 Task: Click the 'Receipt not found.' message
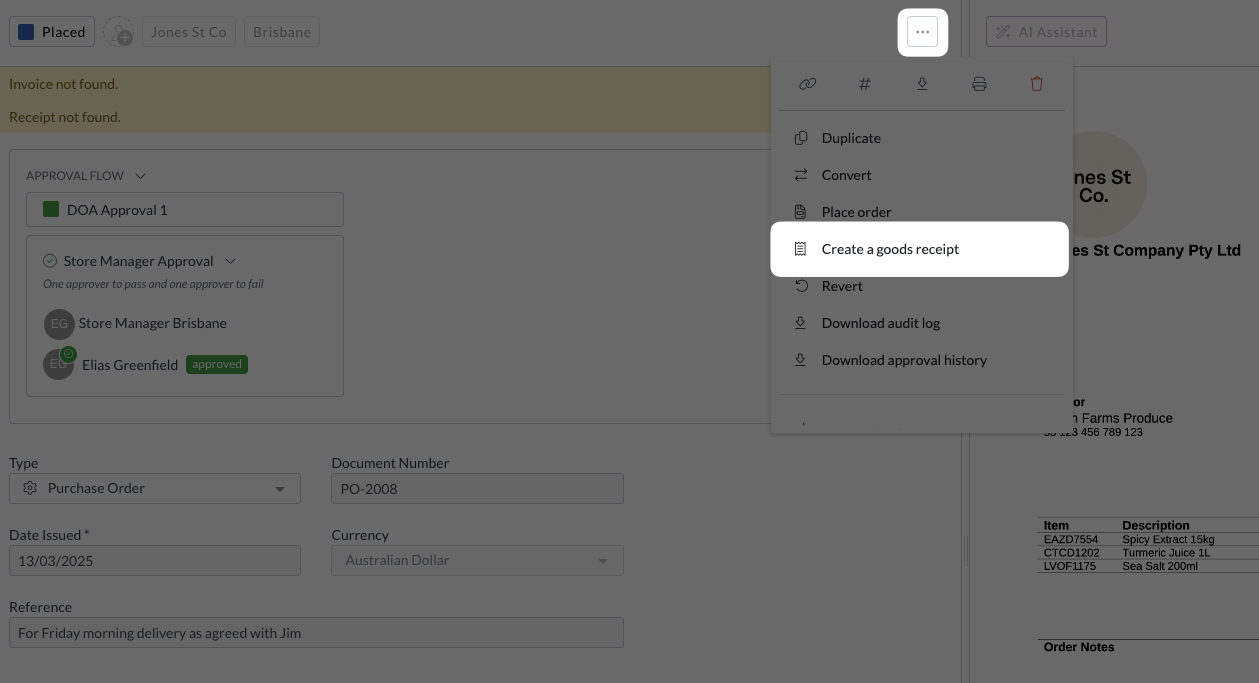click(x=65, y=117)
